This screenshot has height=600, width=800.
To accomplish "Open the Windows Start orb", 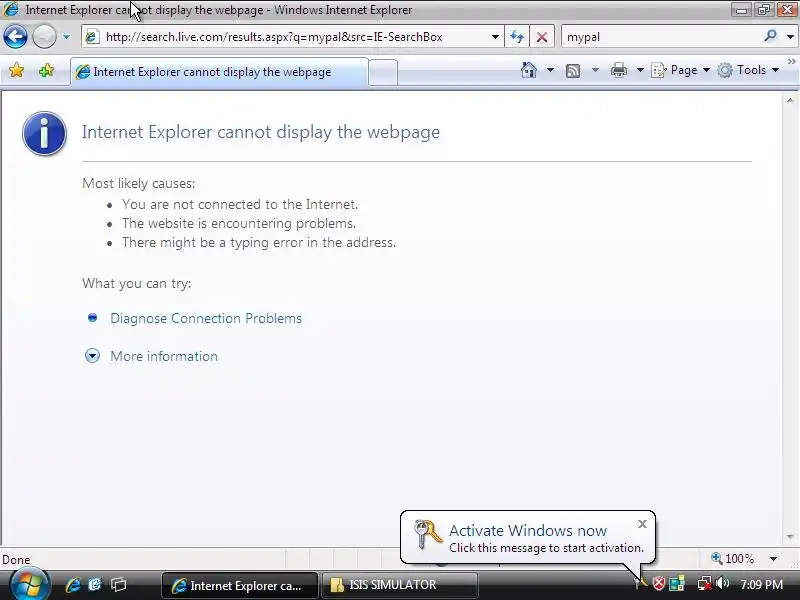I will pos(29,585).
